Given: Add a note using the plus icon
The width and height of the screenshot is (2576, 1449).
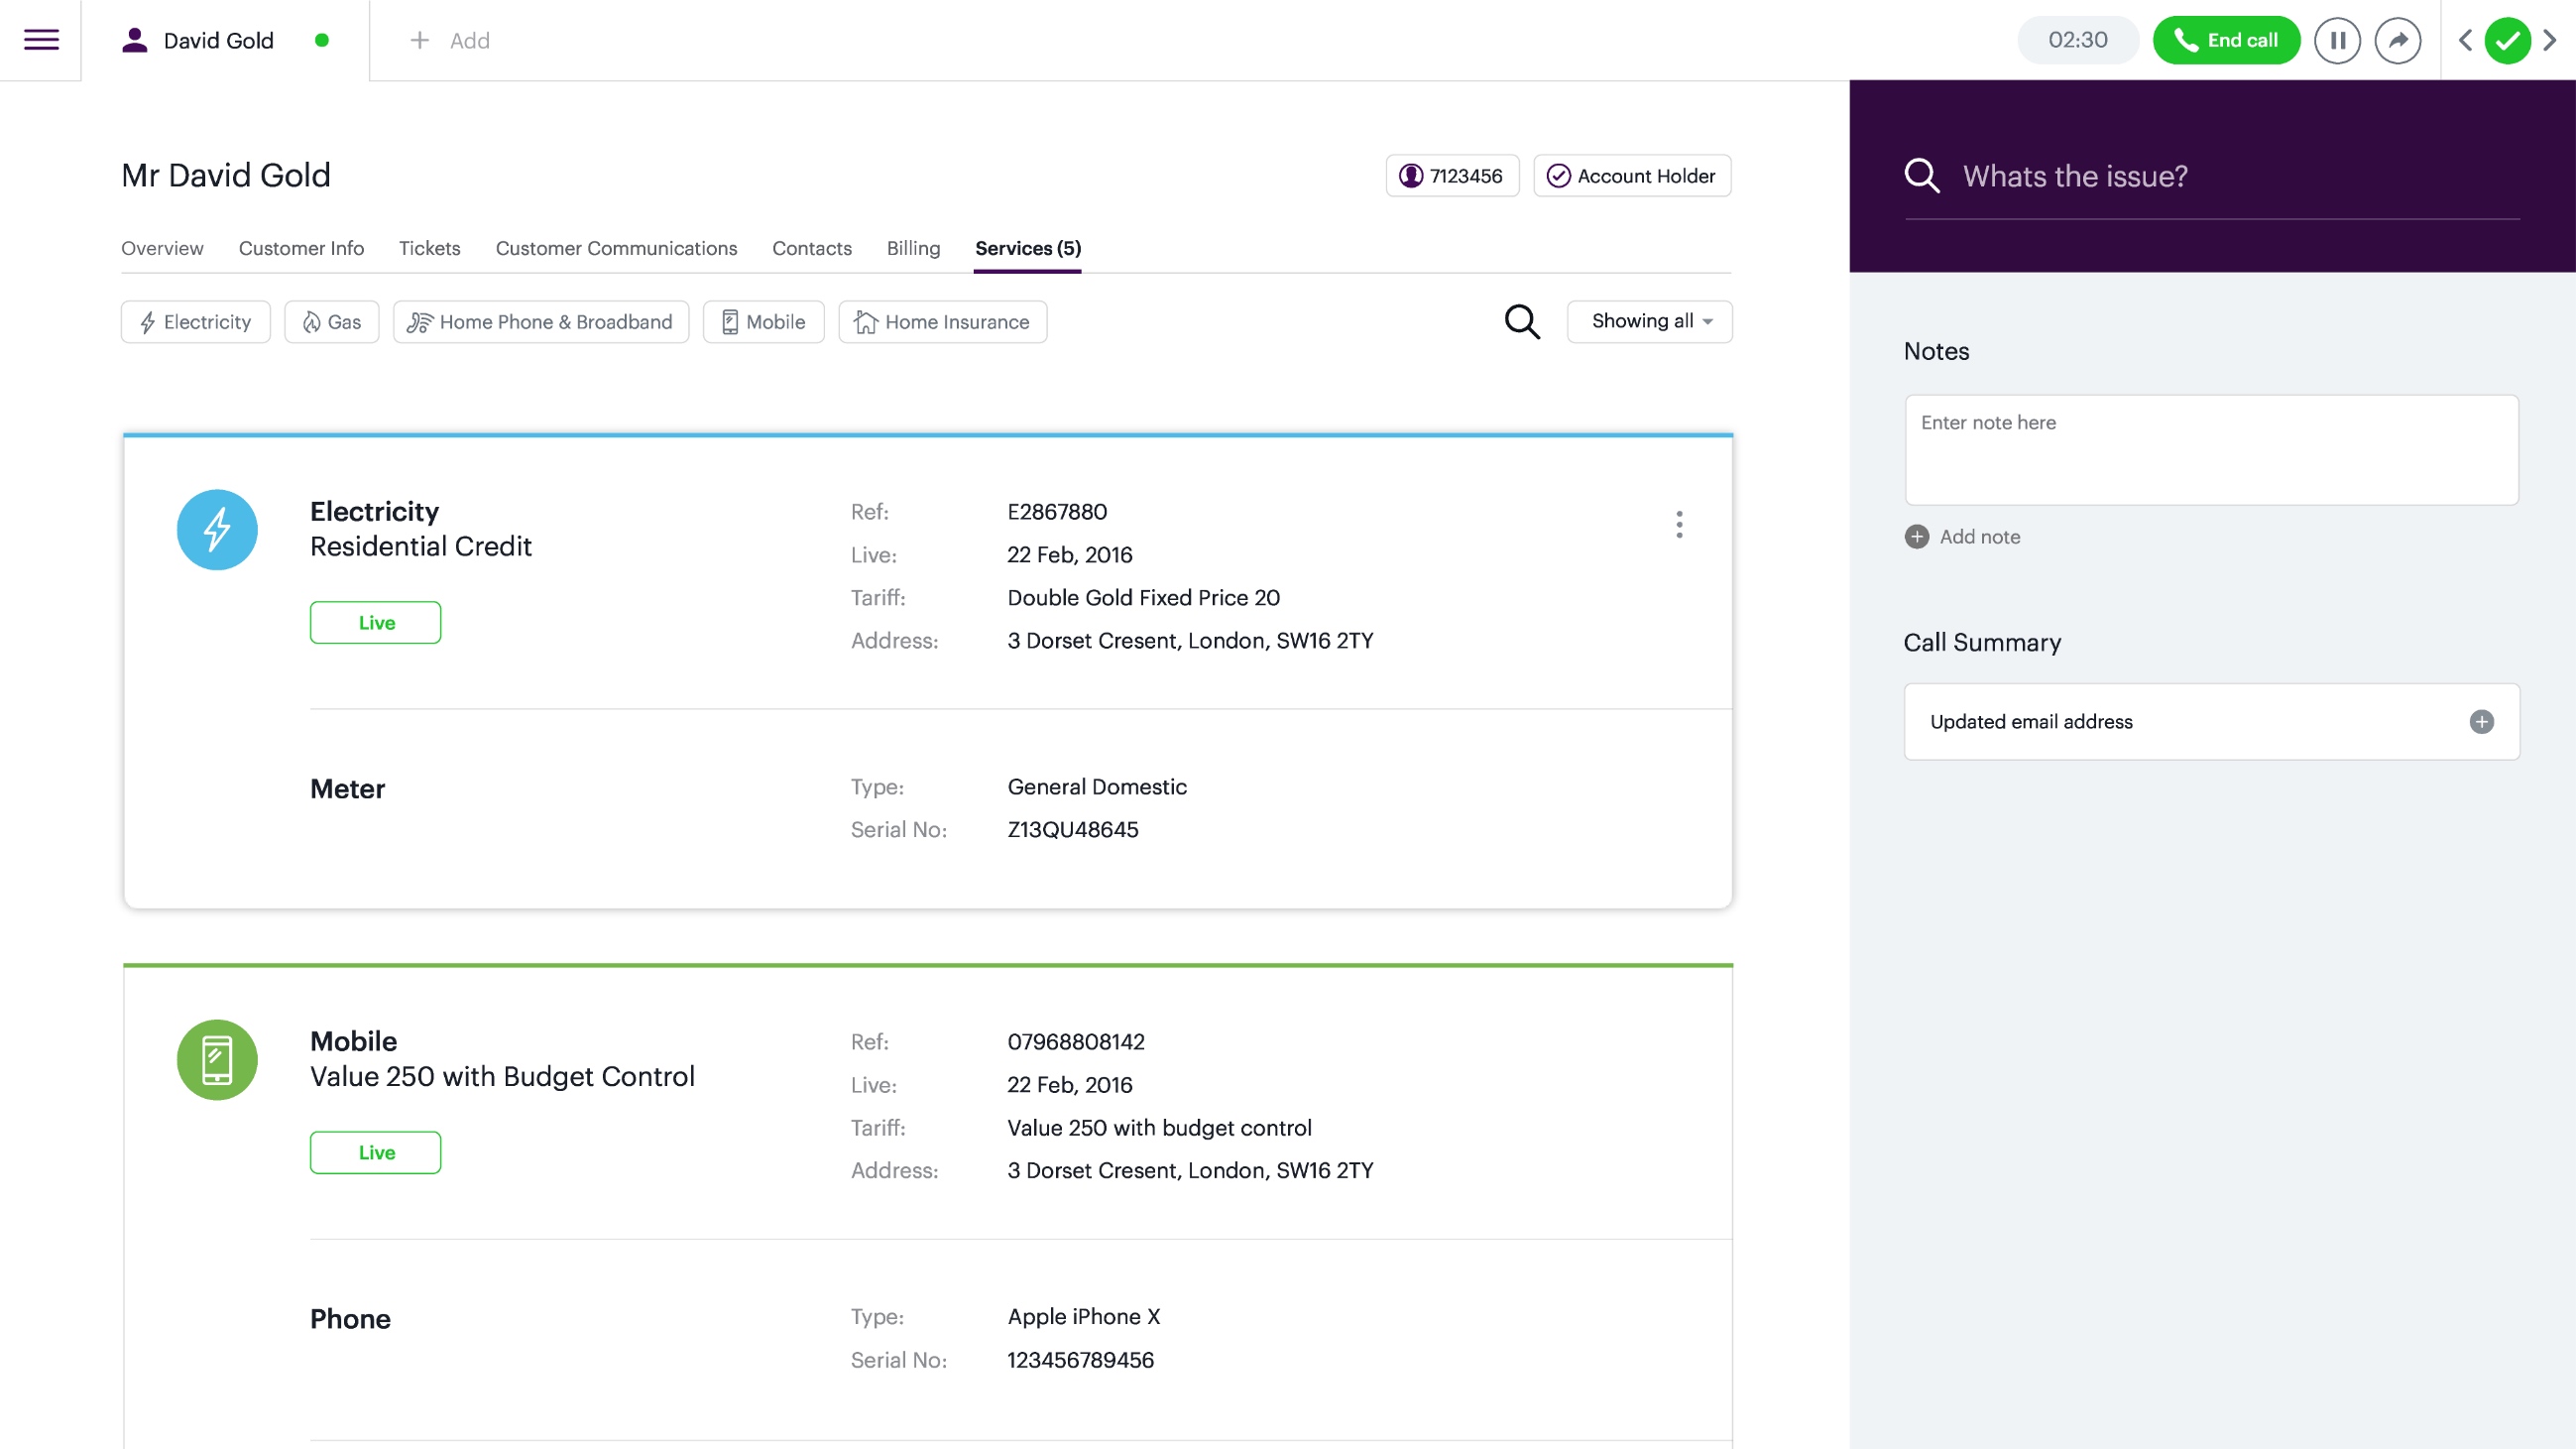Looking at the screenshot, I should [x=1917, y=537].
